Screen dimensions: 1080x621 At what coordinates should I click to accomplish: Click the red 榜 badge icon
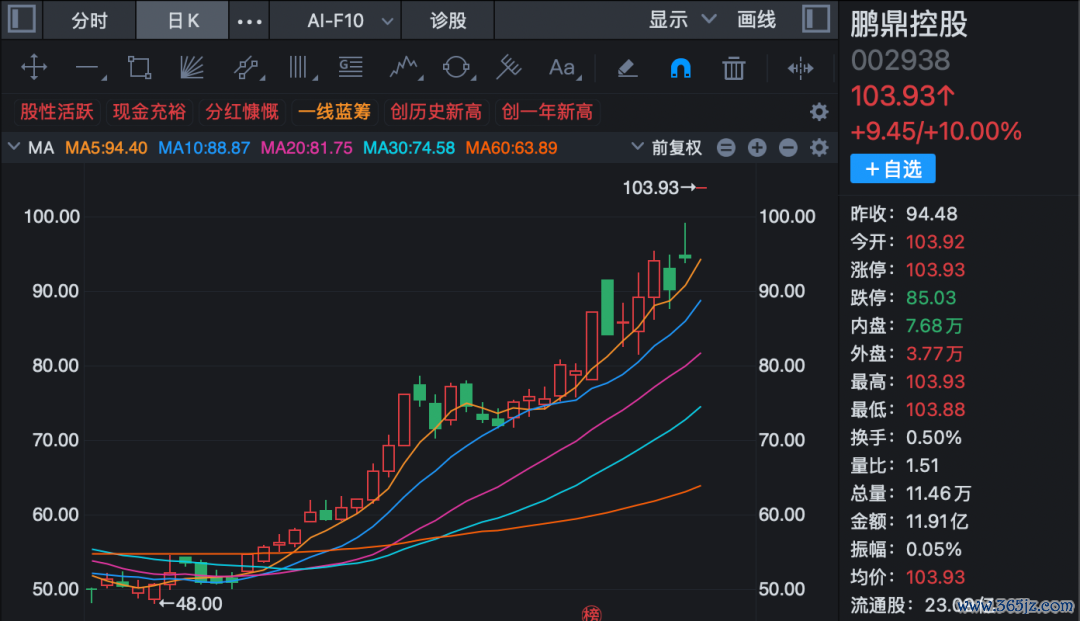pyautogui.click(x=592, y=613)
